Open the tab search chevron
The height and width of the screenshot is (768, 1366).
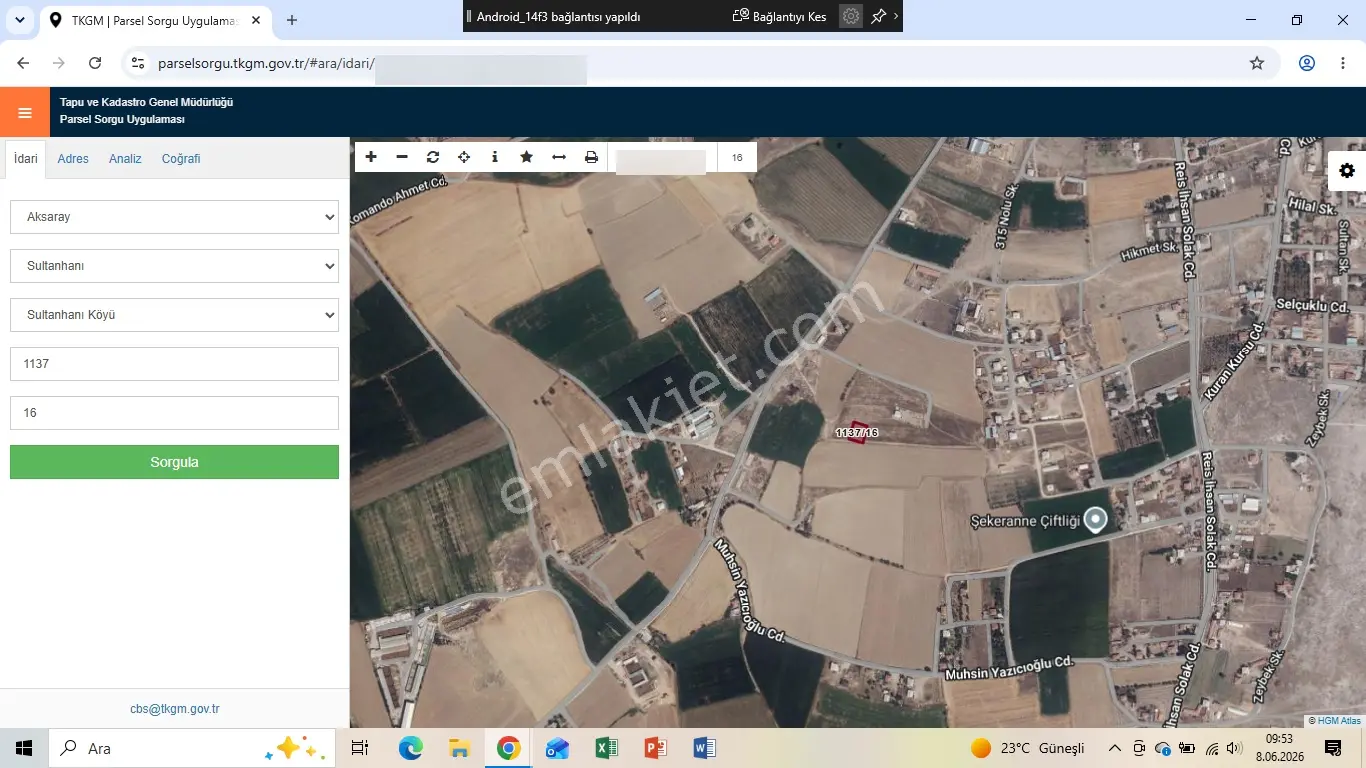[19, 20]
